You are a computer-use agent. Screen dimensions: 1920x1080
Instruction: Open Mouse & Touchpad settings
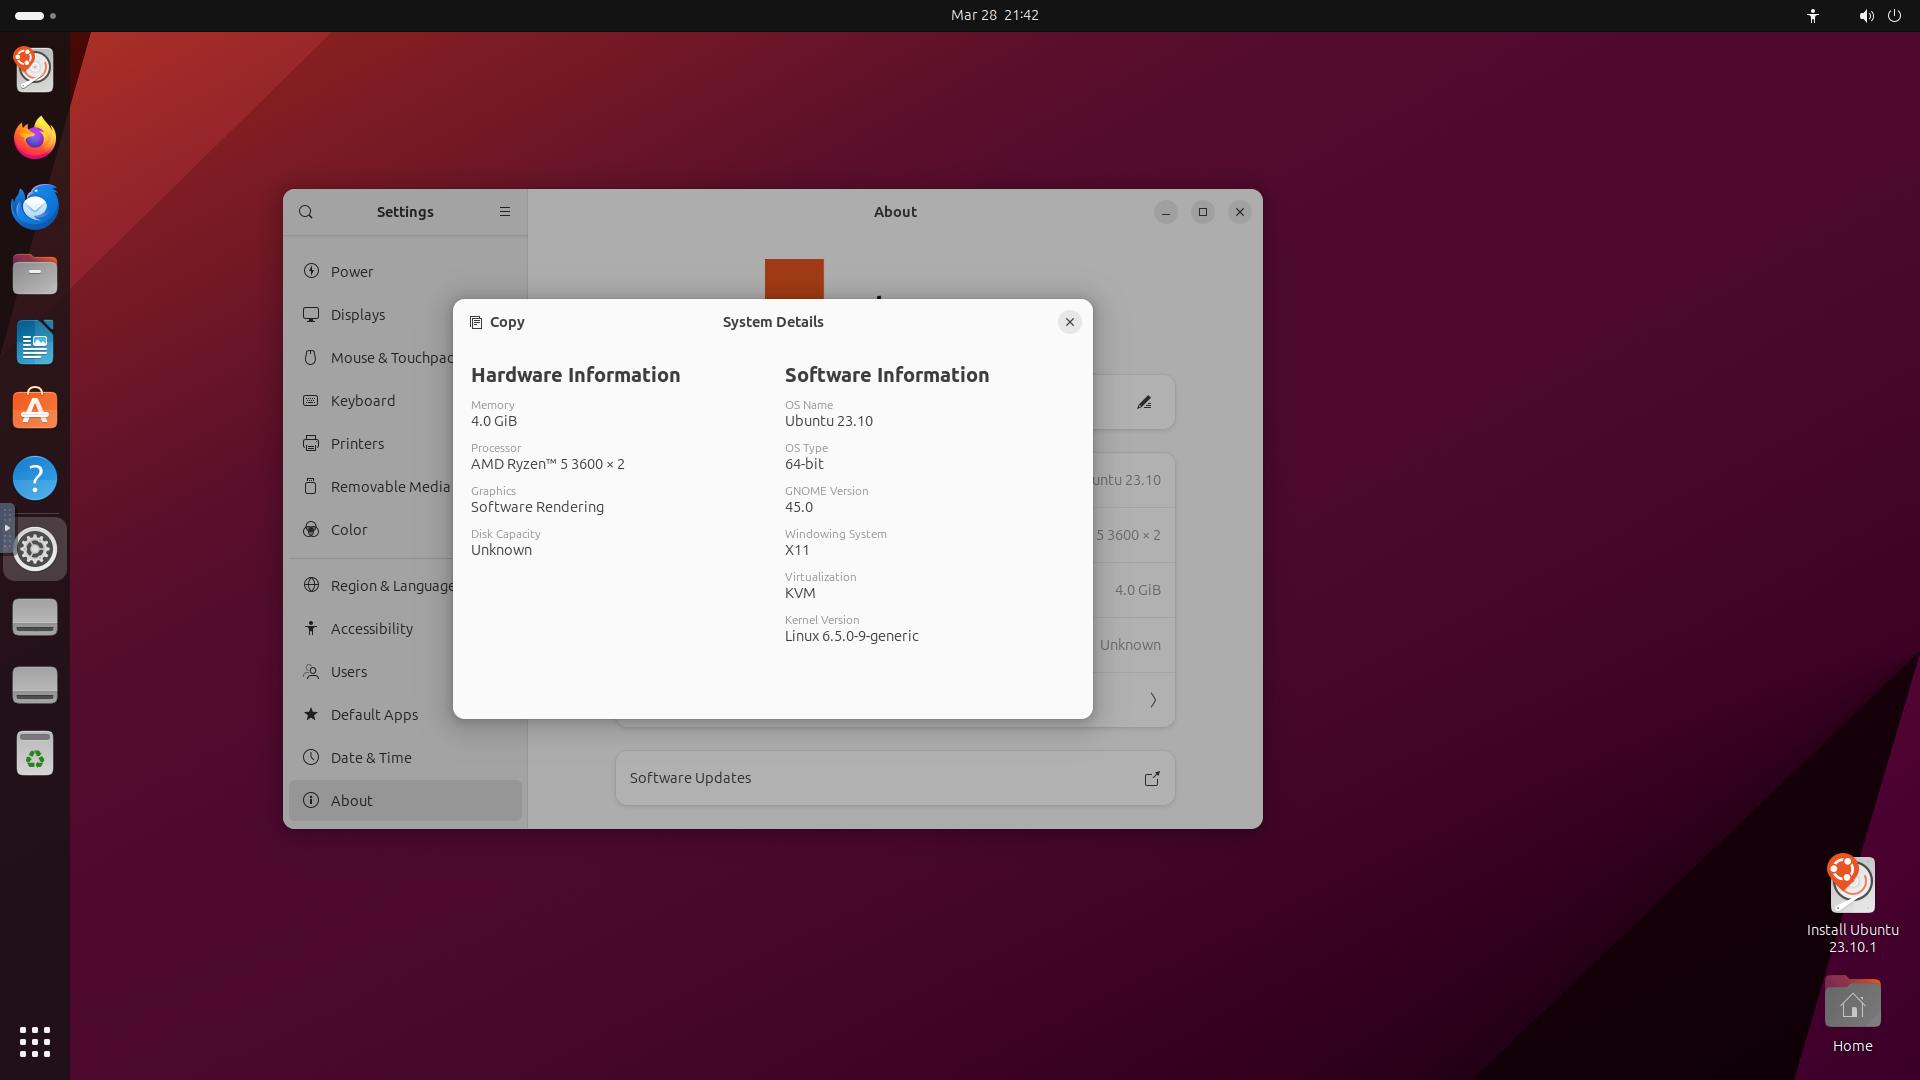405,358
